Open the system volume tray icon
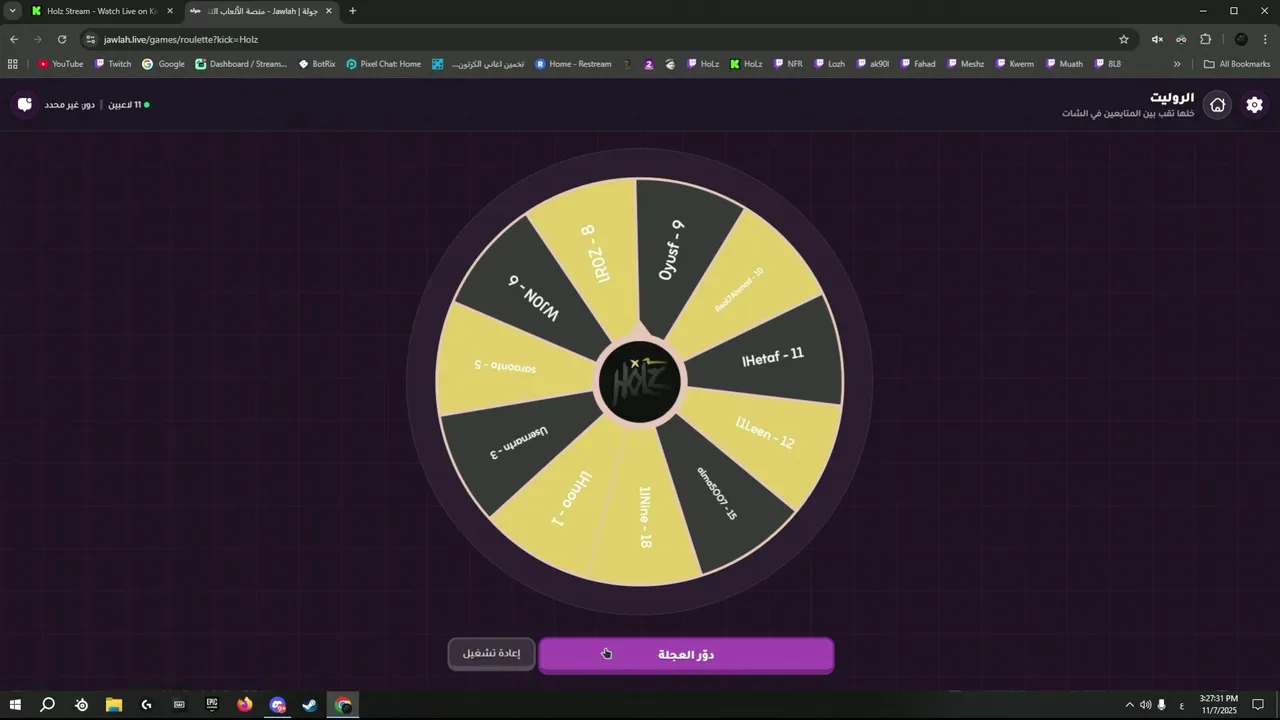The width and height of the screenshot is (1280, 720). pyautogui.click(x=1145, y=705)
